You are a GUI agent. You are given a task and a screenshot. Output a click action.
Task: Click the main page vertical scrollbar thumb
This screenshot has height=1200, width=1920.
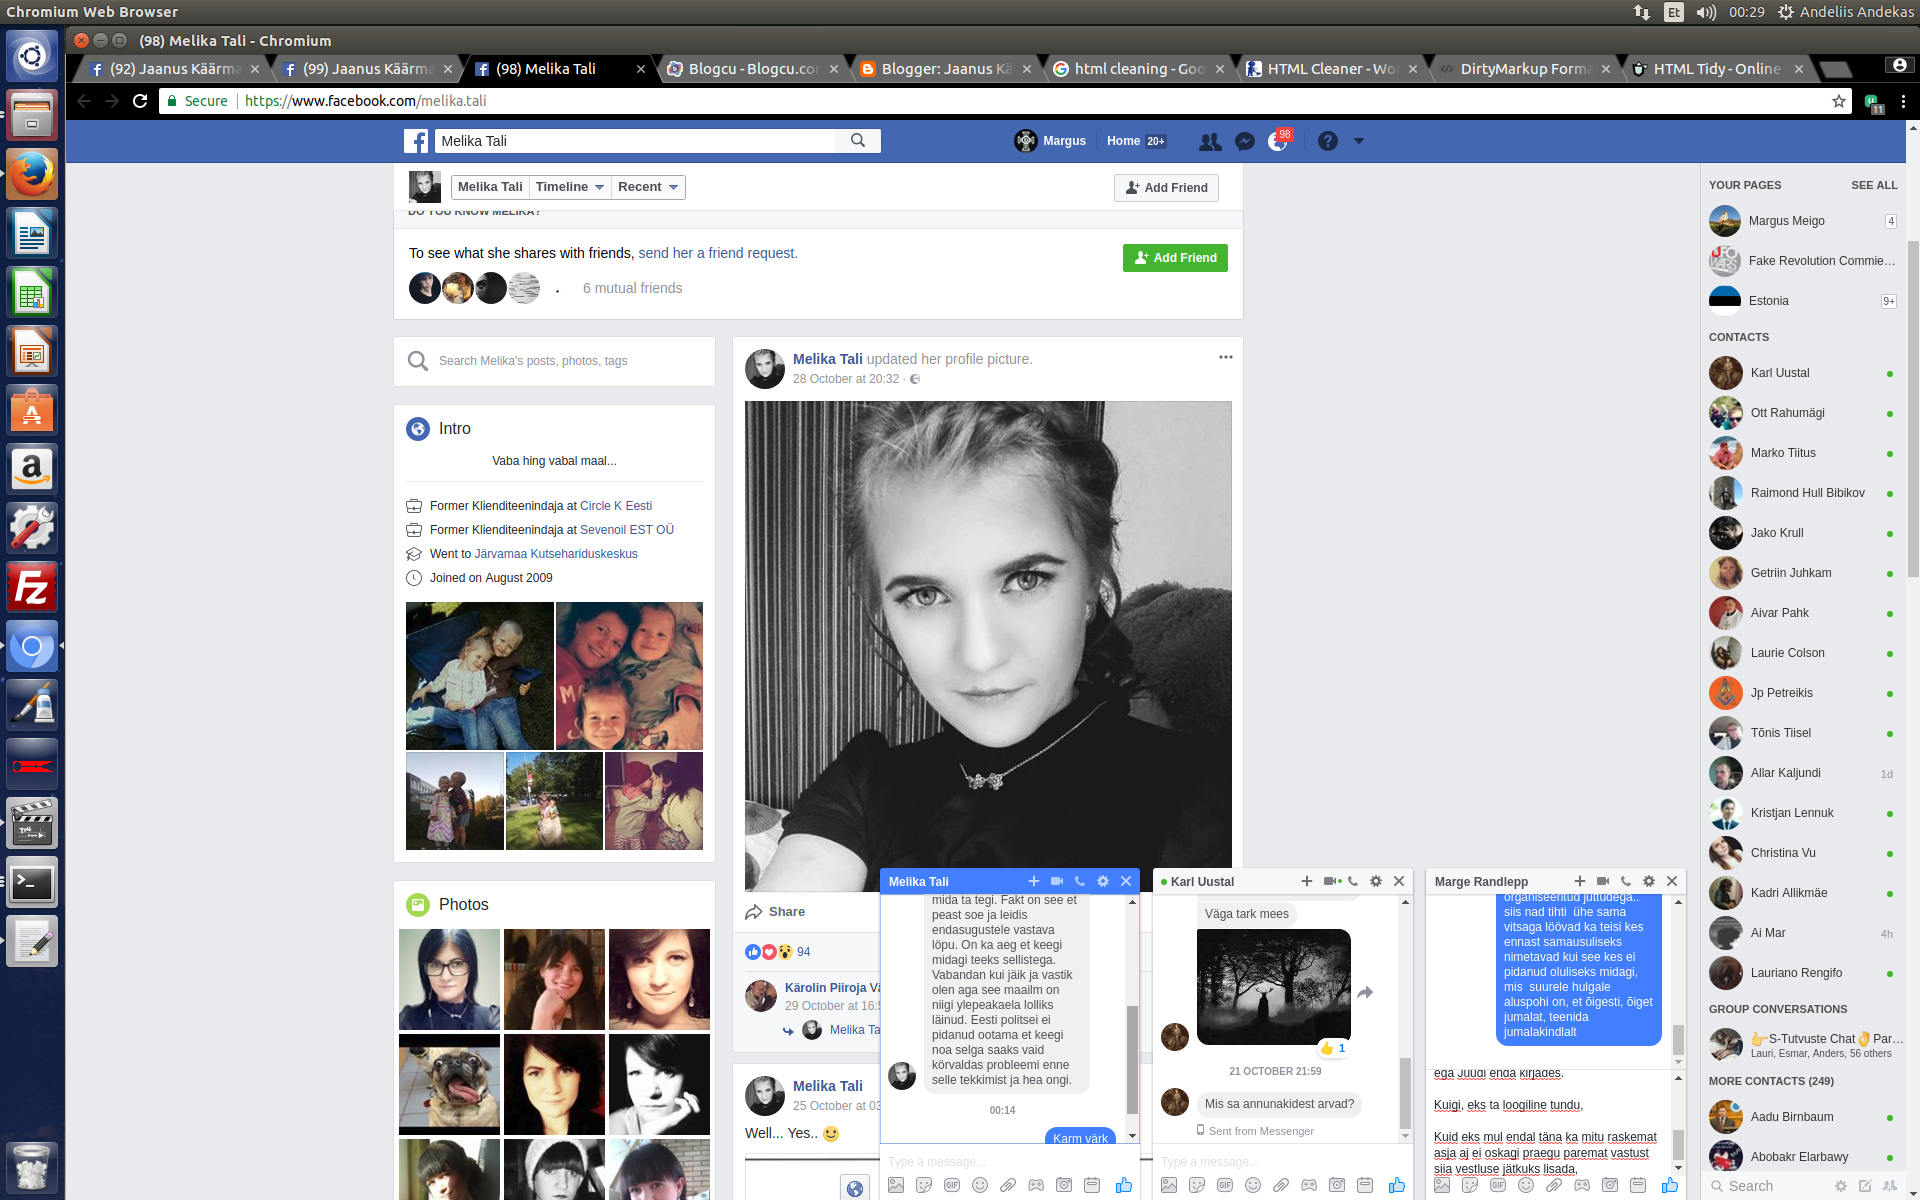coord(1913,408)
